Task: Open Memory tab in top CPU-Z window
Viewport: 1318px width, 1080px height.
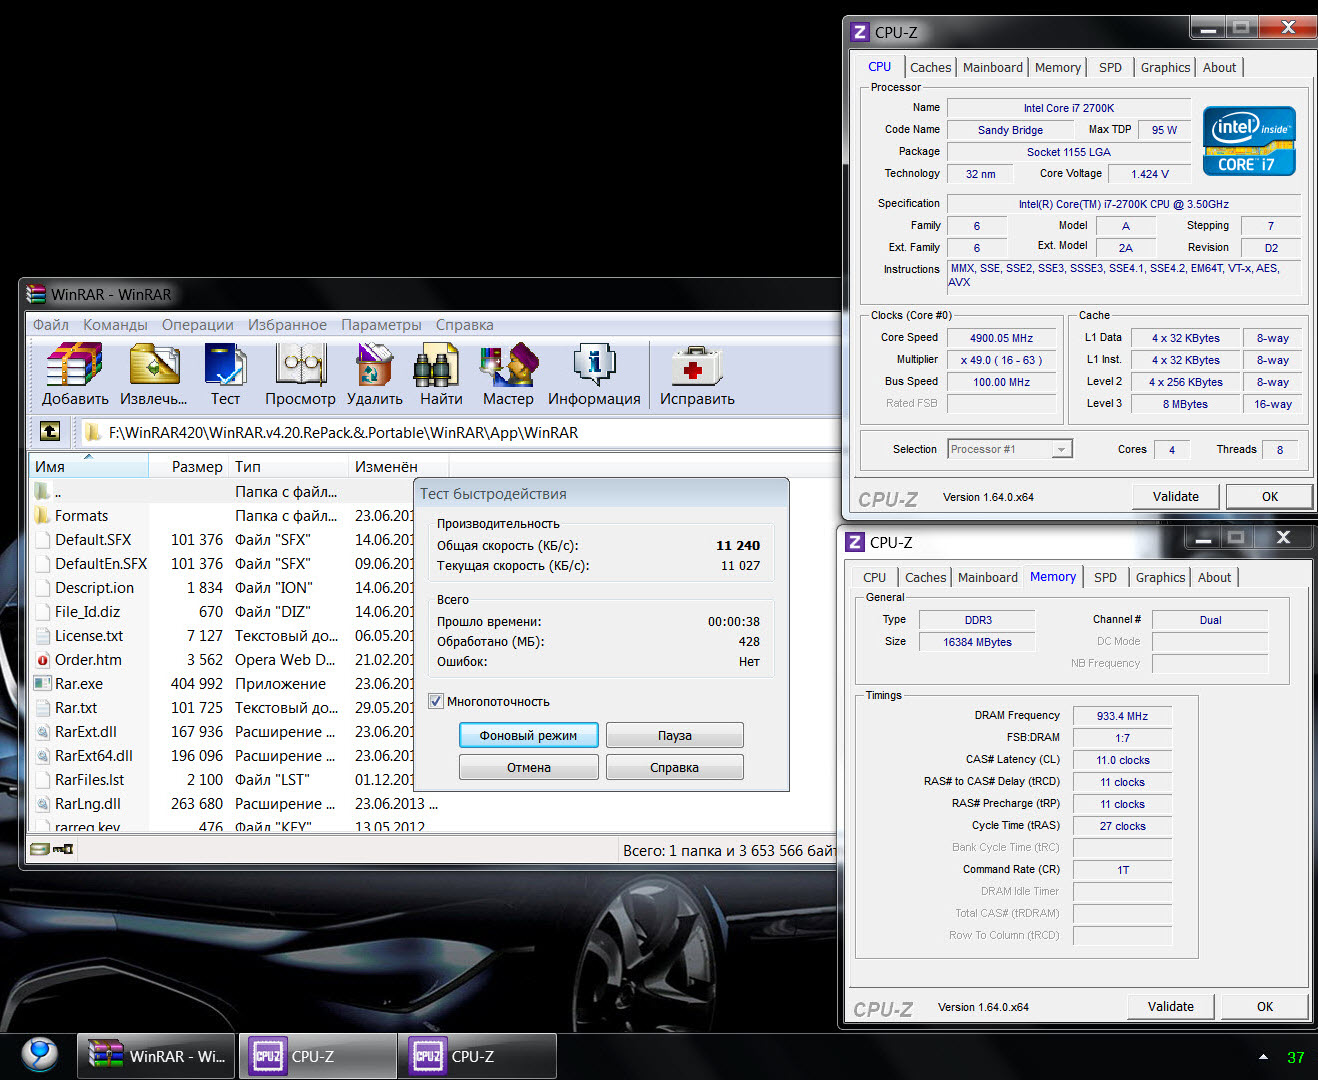Action: point(1058,67)
